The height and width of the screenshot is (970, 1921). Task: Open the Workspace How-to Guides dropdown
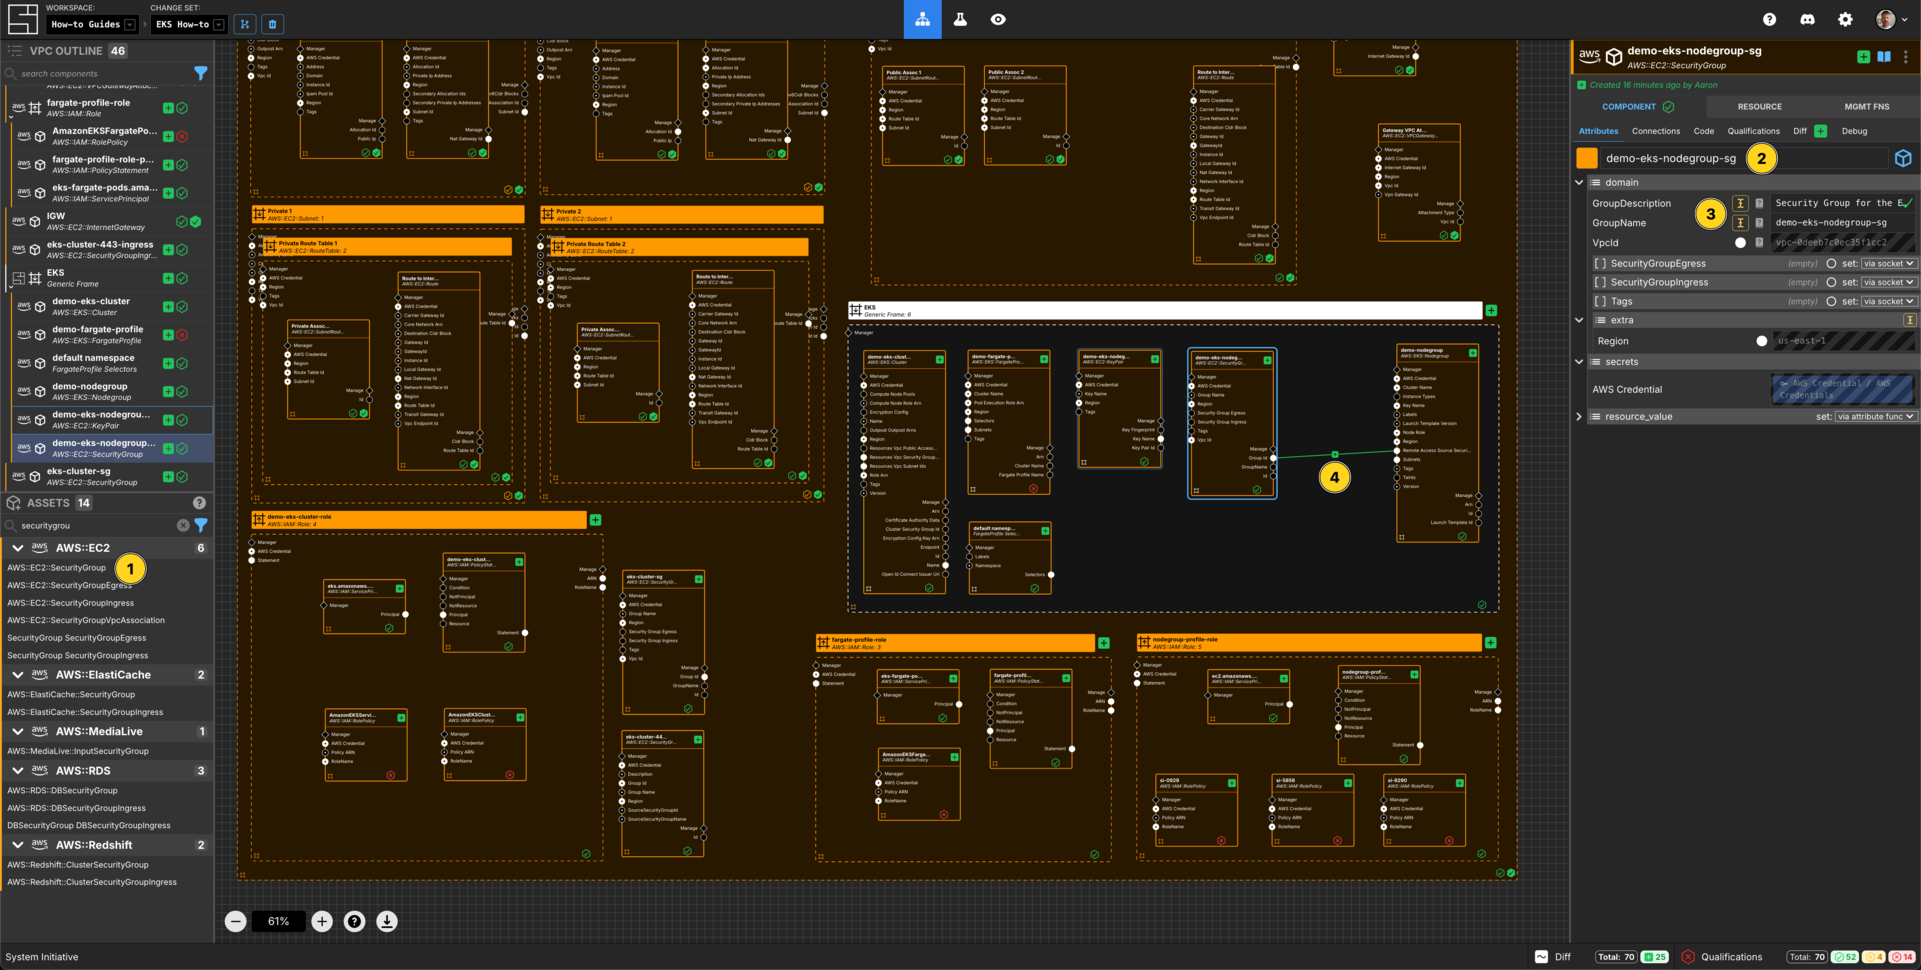pyautogui.click(x=92, y=24)
